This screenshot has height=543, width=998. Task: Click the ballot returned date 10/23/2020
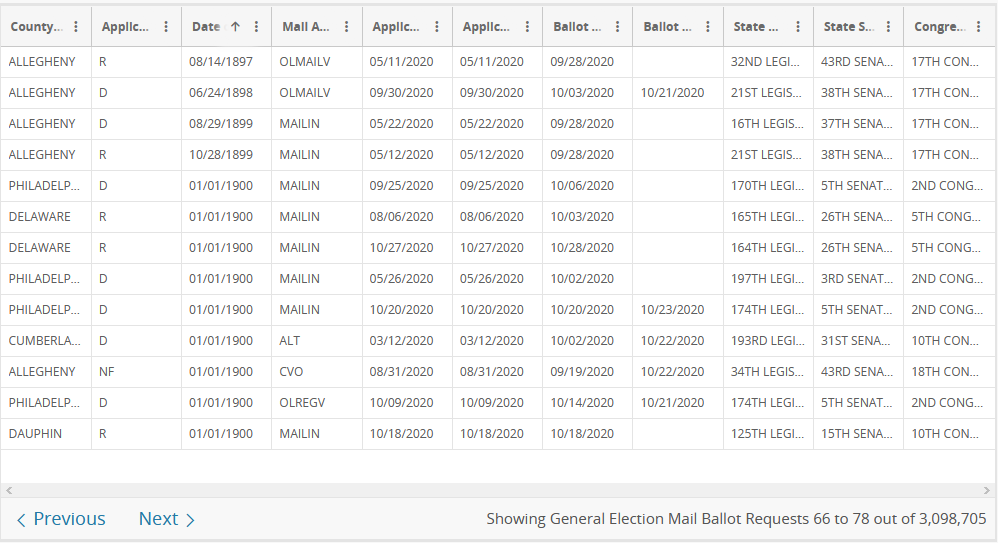coord(678,310)
